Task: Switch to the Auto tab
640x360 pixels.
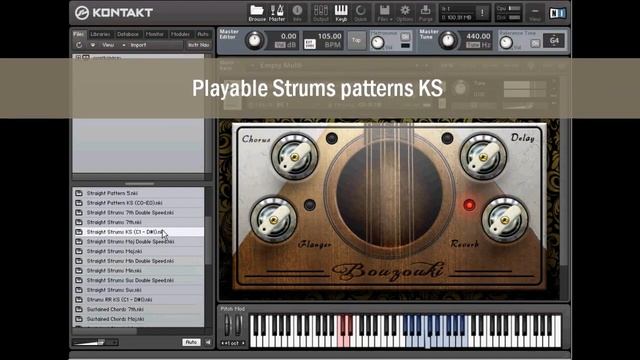Action: (x=203, y=34)
